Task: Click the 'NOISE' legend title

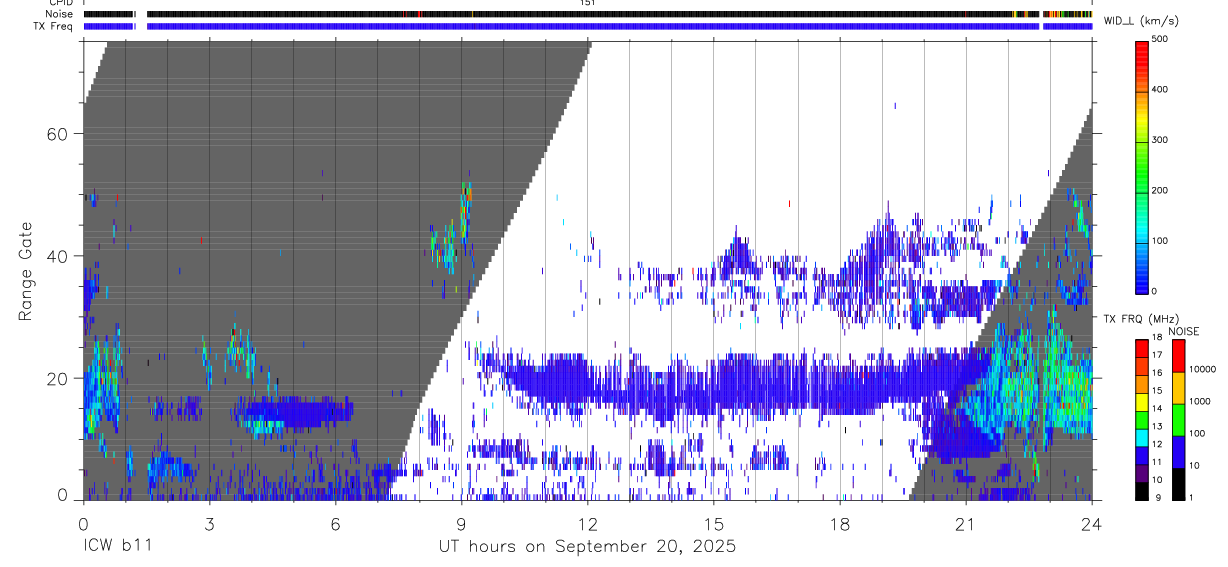Action: click(1183, 331)
